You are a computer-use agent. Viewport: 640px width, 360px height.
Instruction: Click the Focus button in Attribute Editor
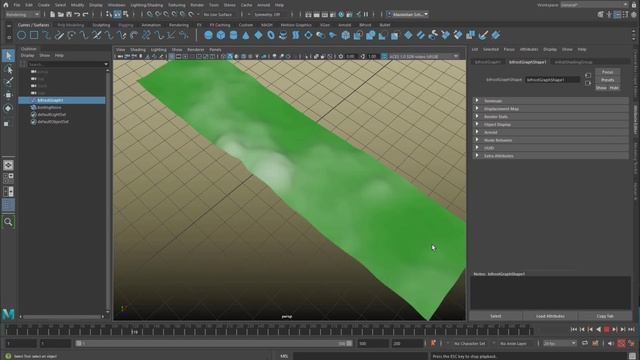tap(607, 72)
